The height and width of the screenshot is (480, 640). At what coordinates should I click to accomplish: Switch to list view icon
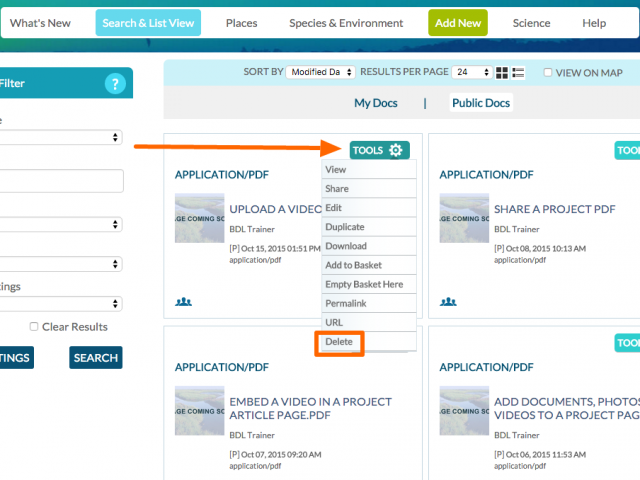point(518,73)
